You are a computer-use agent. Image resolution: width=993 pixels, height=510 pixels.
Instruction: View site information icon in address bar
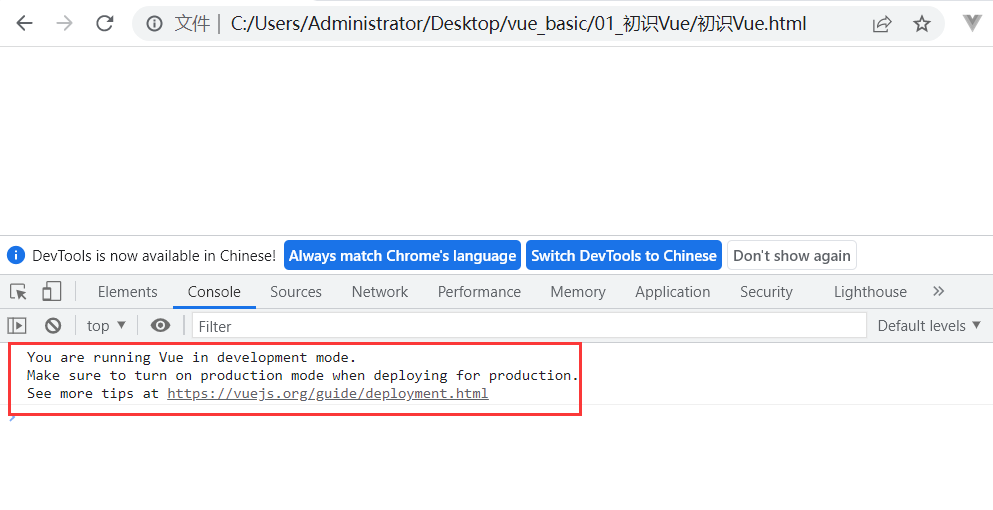coord(154,24)
